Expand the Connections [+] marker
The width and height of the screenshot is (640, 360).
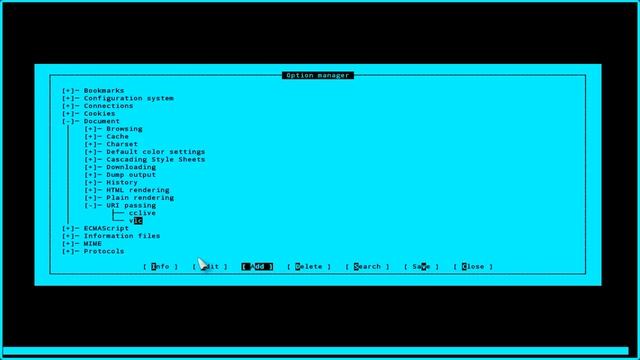[x=68, y=106]
